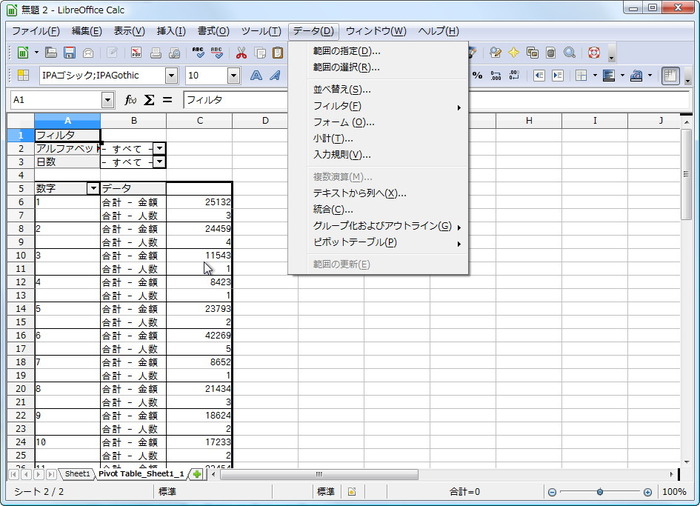Click the Save document icon in toolbar
This screenshot has width=700, height=506.
(70, 53)
